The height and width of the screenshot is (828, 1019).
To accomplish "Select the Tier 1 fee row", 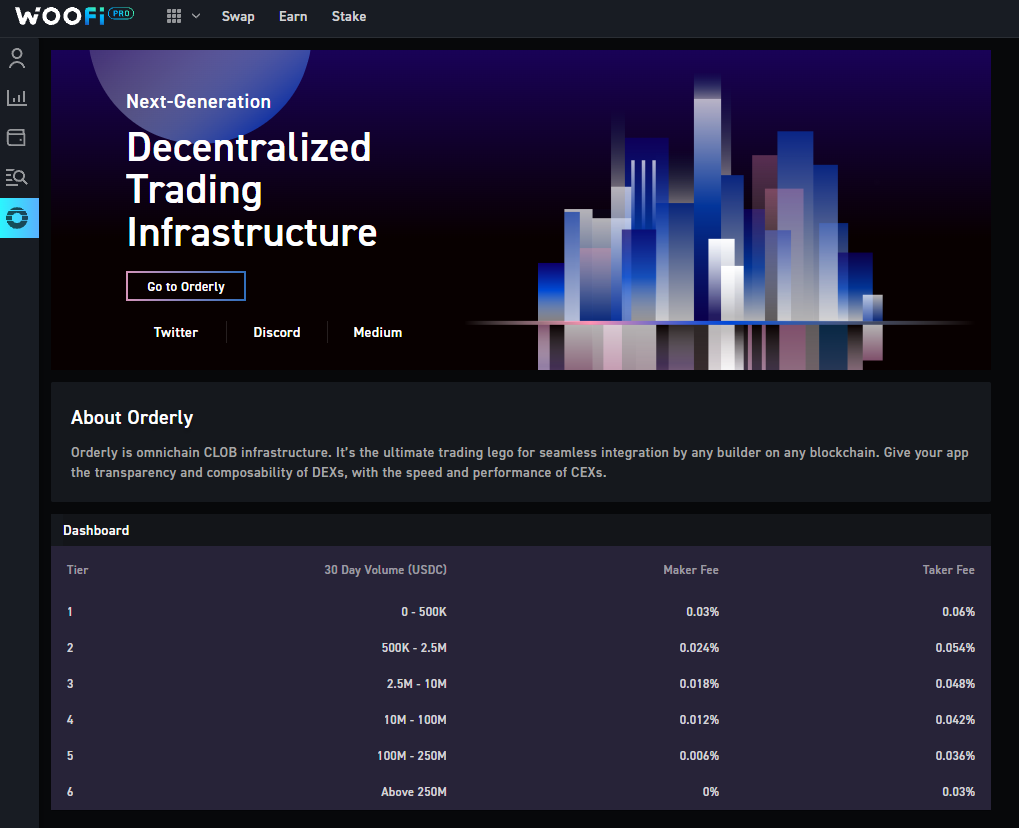I will 520,611.
